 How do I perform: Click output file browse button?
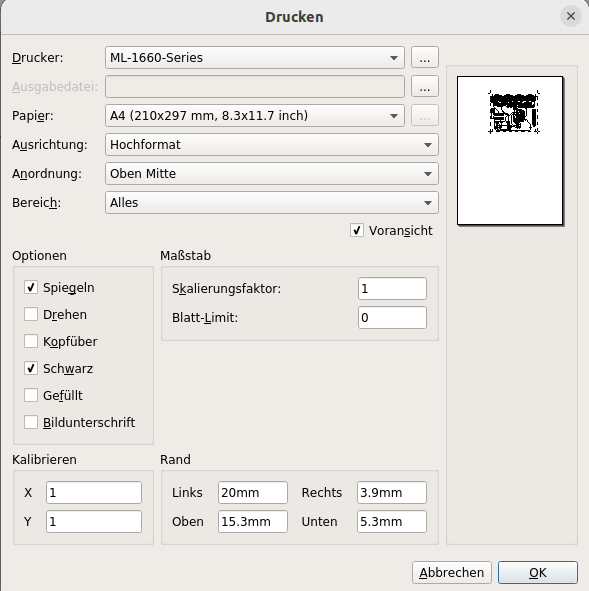[x=425, y=87]
